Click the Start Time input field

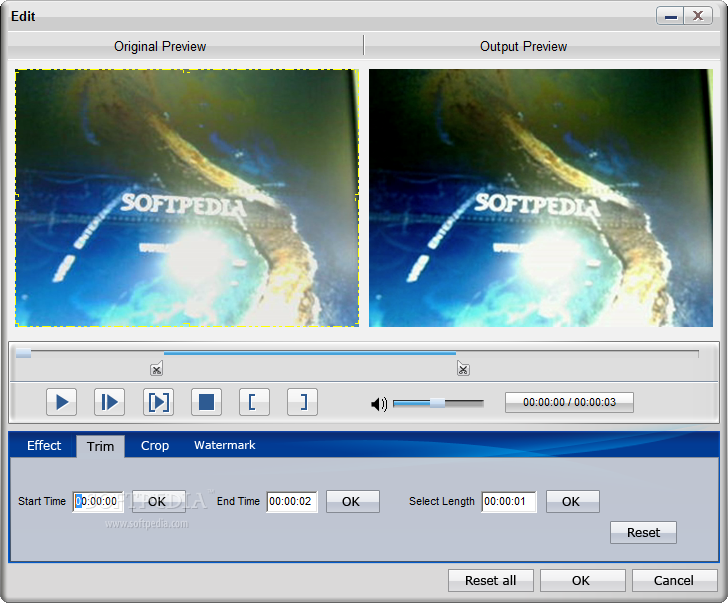pos(98,501)
